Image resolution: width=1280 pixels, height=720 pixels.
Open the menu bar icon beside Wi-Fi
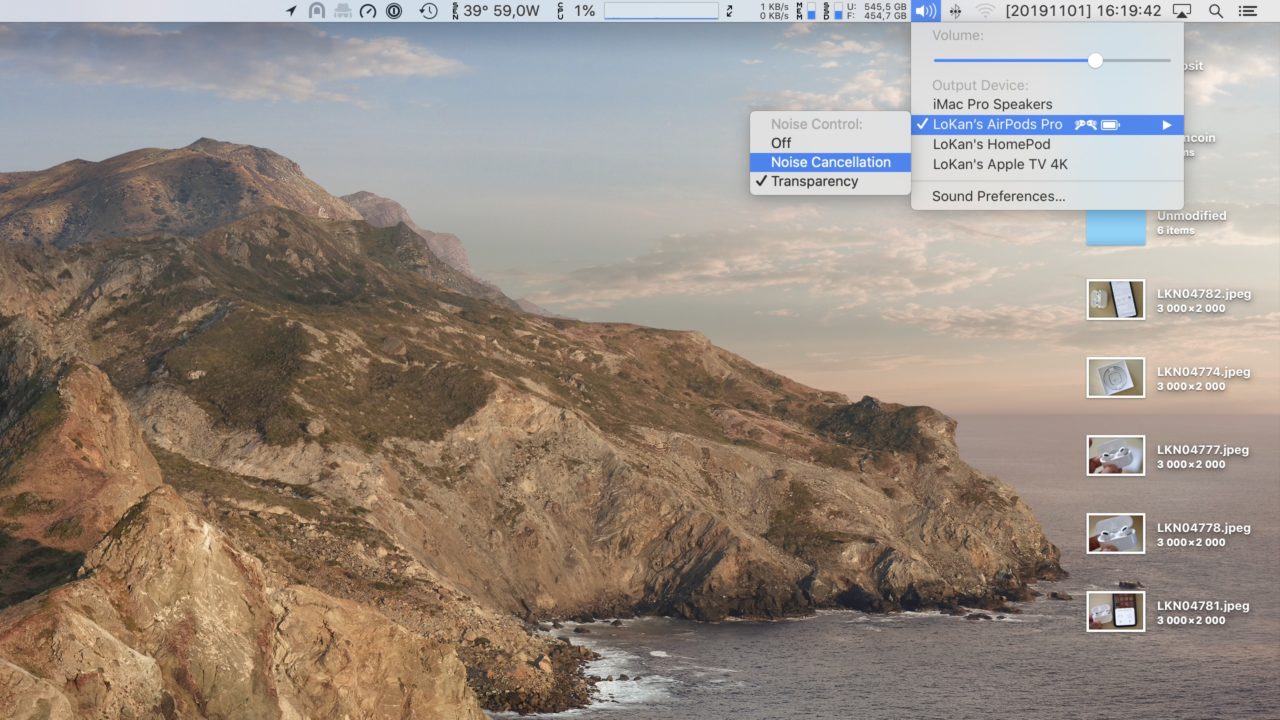(956, 11)
